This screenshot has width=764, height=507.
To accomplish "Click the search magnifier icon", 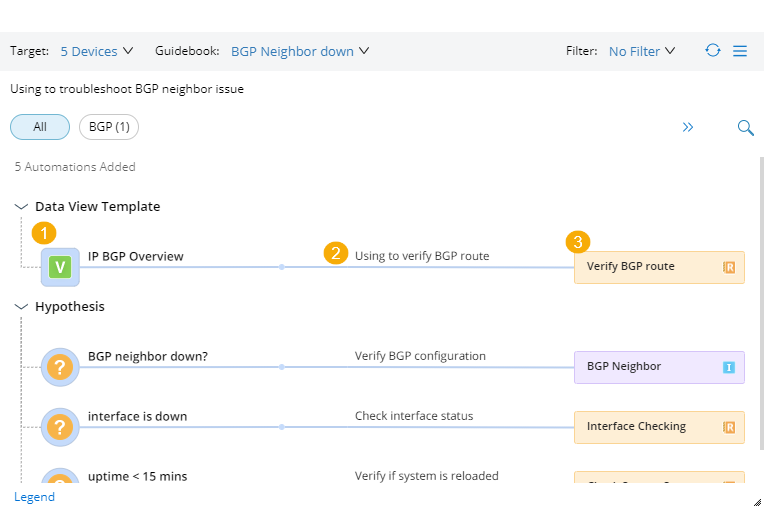I will (x=745, y=127).
